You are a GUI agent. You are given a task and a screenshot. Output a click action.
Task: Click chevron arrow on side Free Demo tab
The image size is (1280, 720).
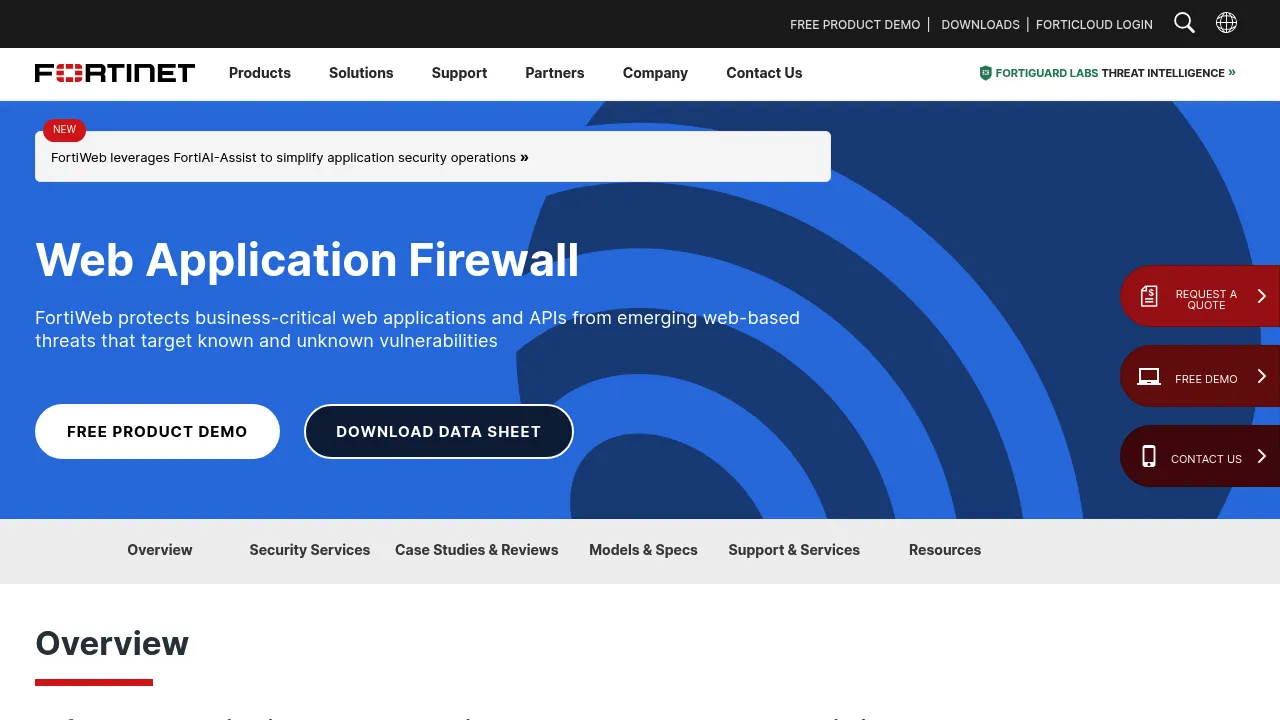click(x=1262, y=376)
